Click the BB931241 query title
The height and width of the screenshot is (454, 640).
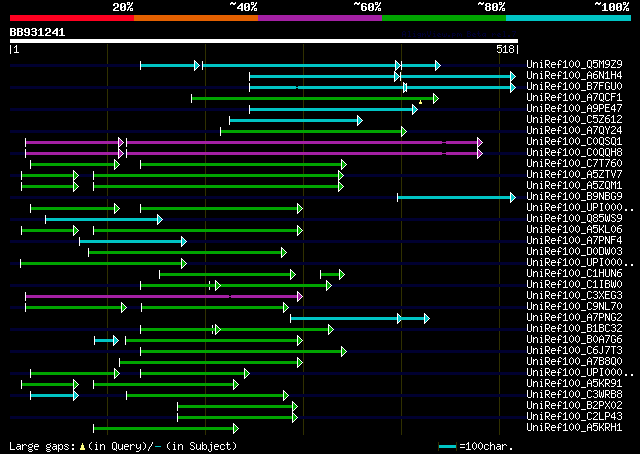click(x=37, y=32)
